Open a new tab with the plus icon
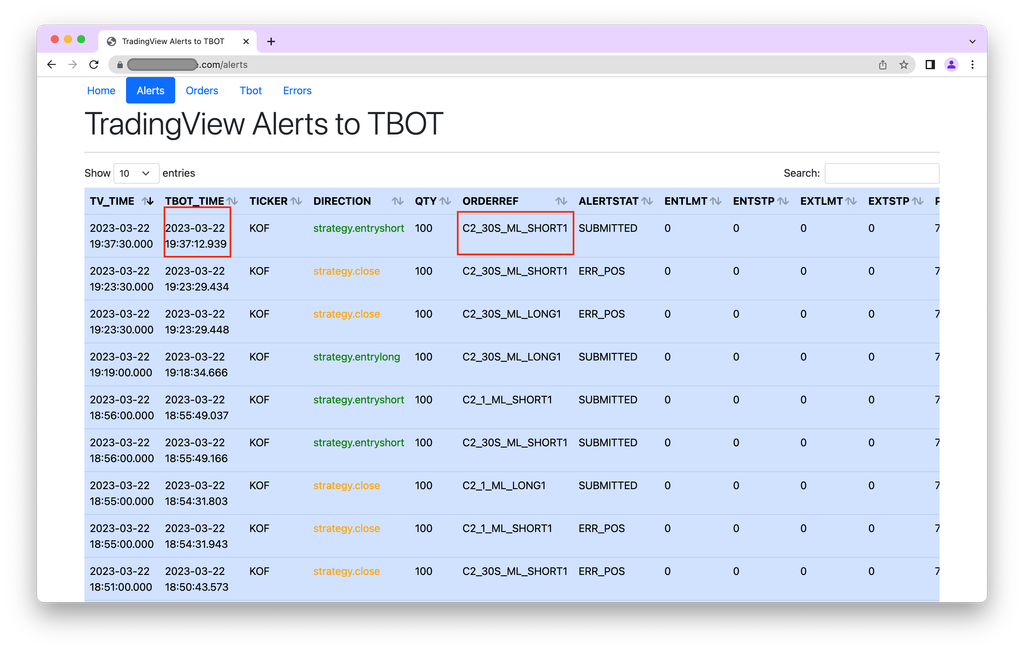The height and width of the screenshot is (651, 1024). 271,41
